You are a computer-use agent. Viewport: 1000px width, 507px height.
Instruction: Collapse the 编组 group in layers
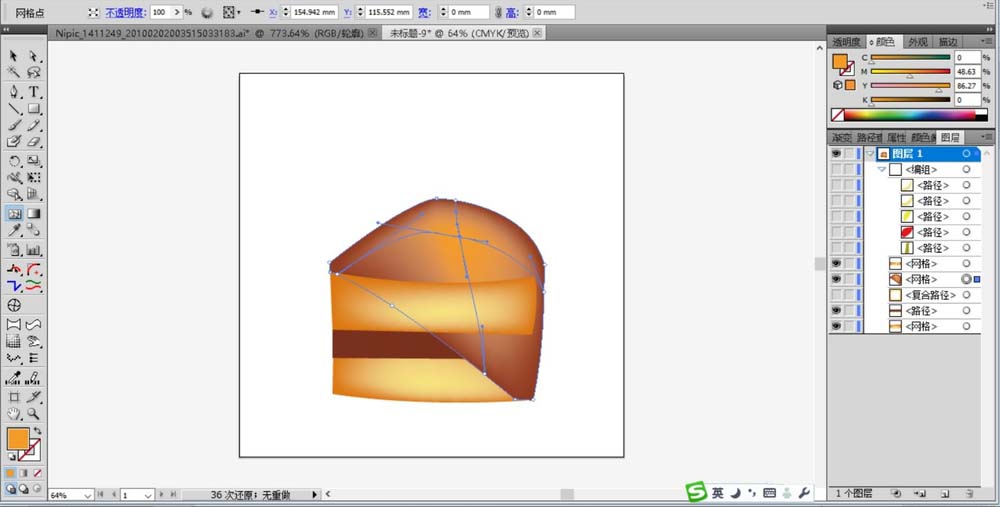coord(882,170)
